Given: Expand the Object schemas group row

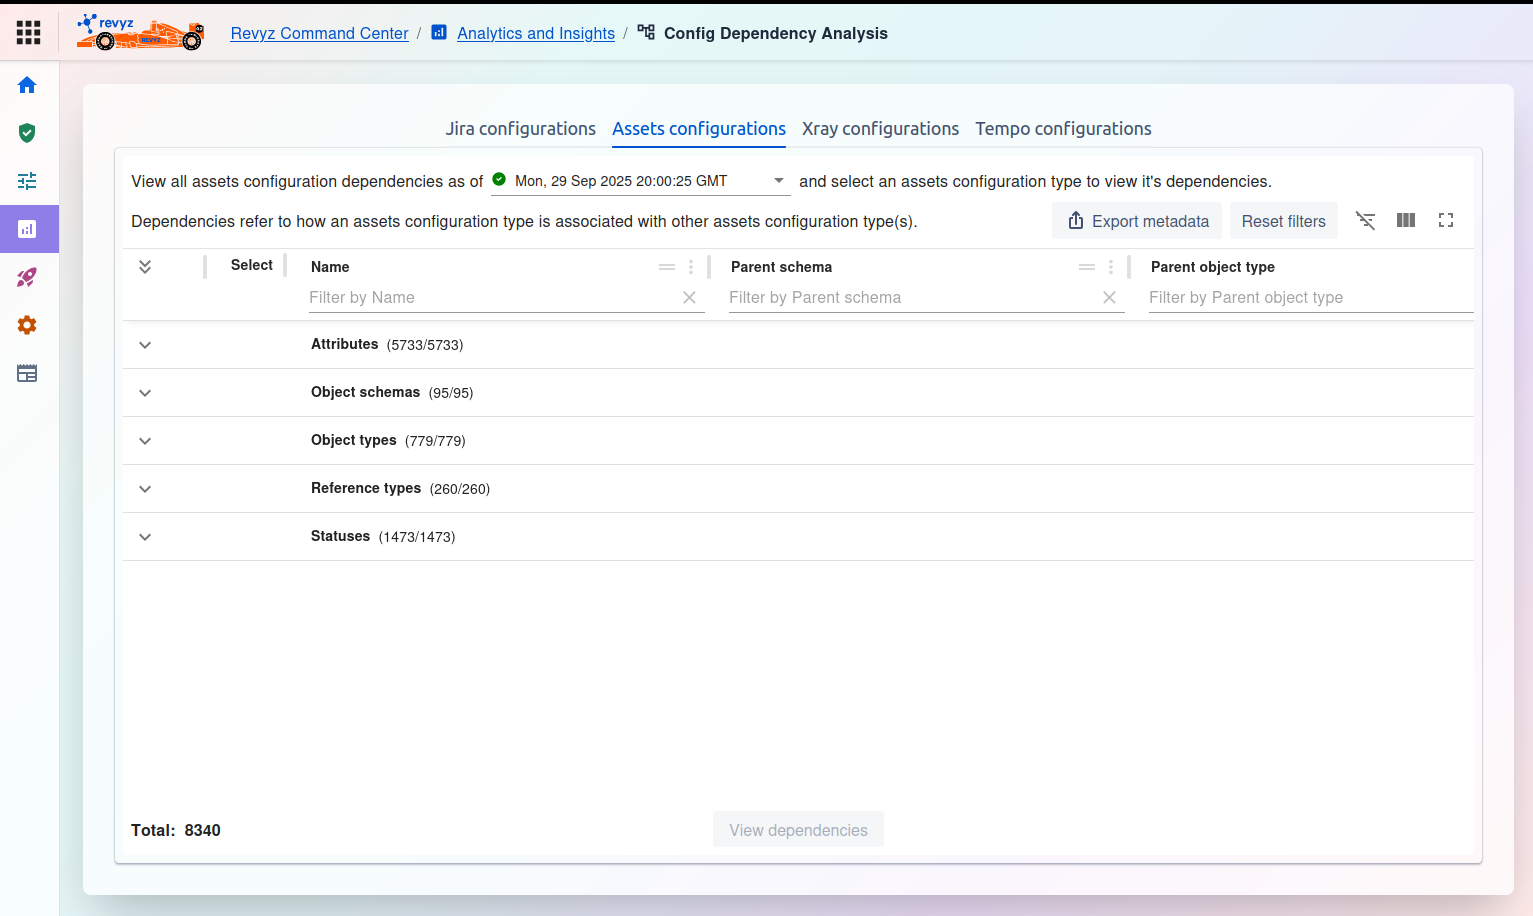Looking at the screenshot, I should (x=145, y=393).
